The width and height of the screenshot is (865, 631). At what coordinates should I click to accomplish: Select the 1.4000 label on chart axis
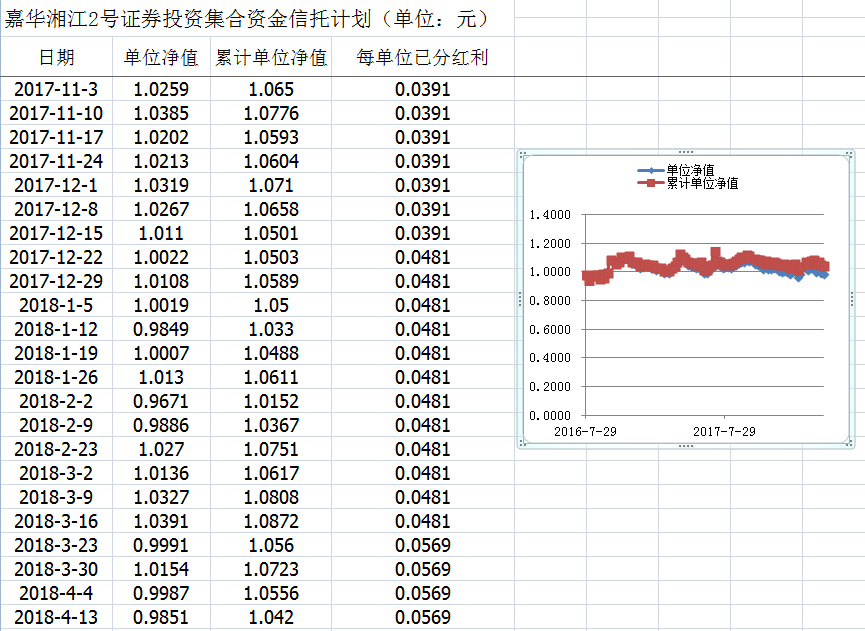[x=549, y=215]
